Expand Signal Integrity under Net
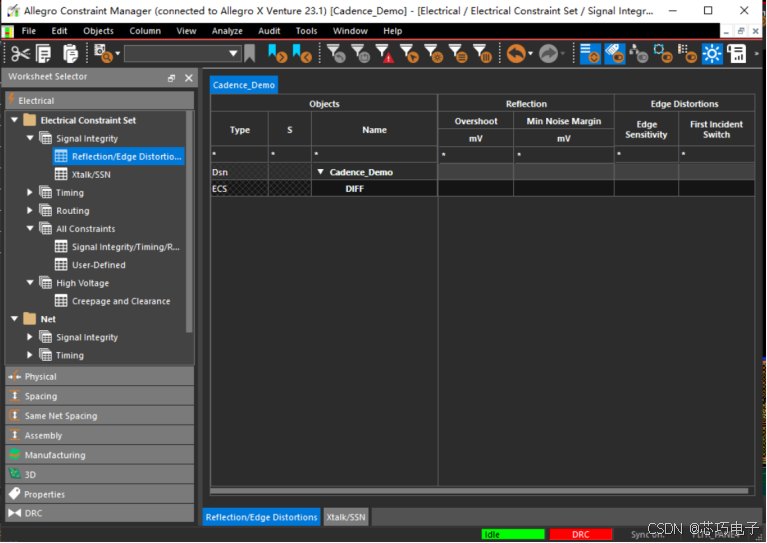The height and width of the screenshot is (543, 767). coord(30,337)
